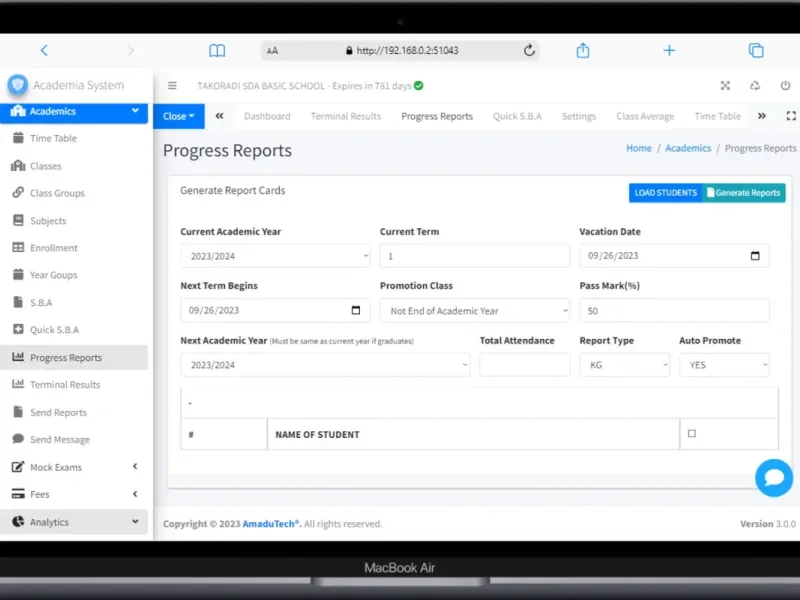Follow the Academics breadcrumb link
This screenshot has width=800, height=600.
pyautogui.click(x=688, y=148)
